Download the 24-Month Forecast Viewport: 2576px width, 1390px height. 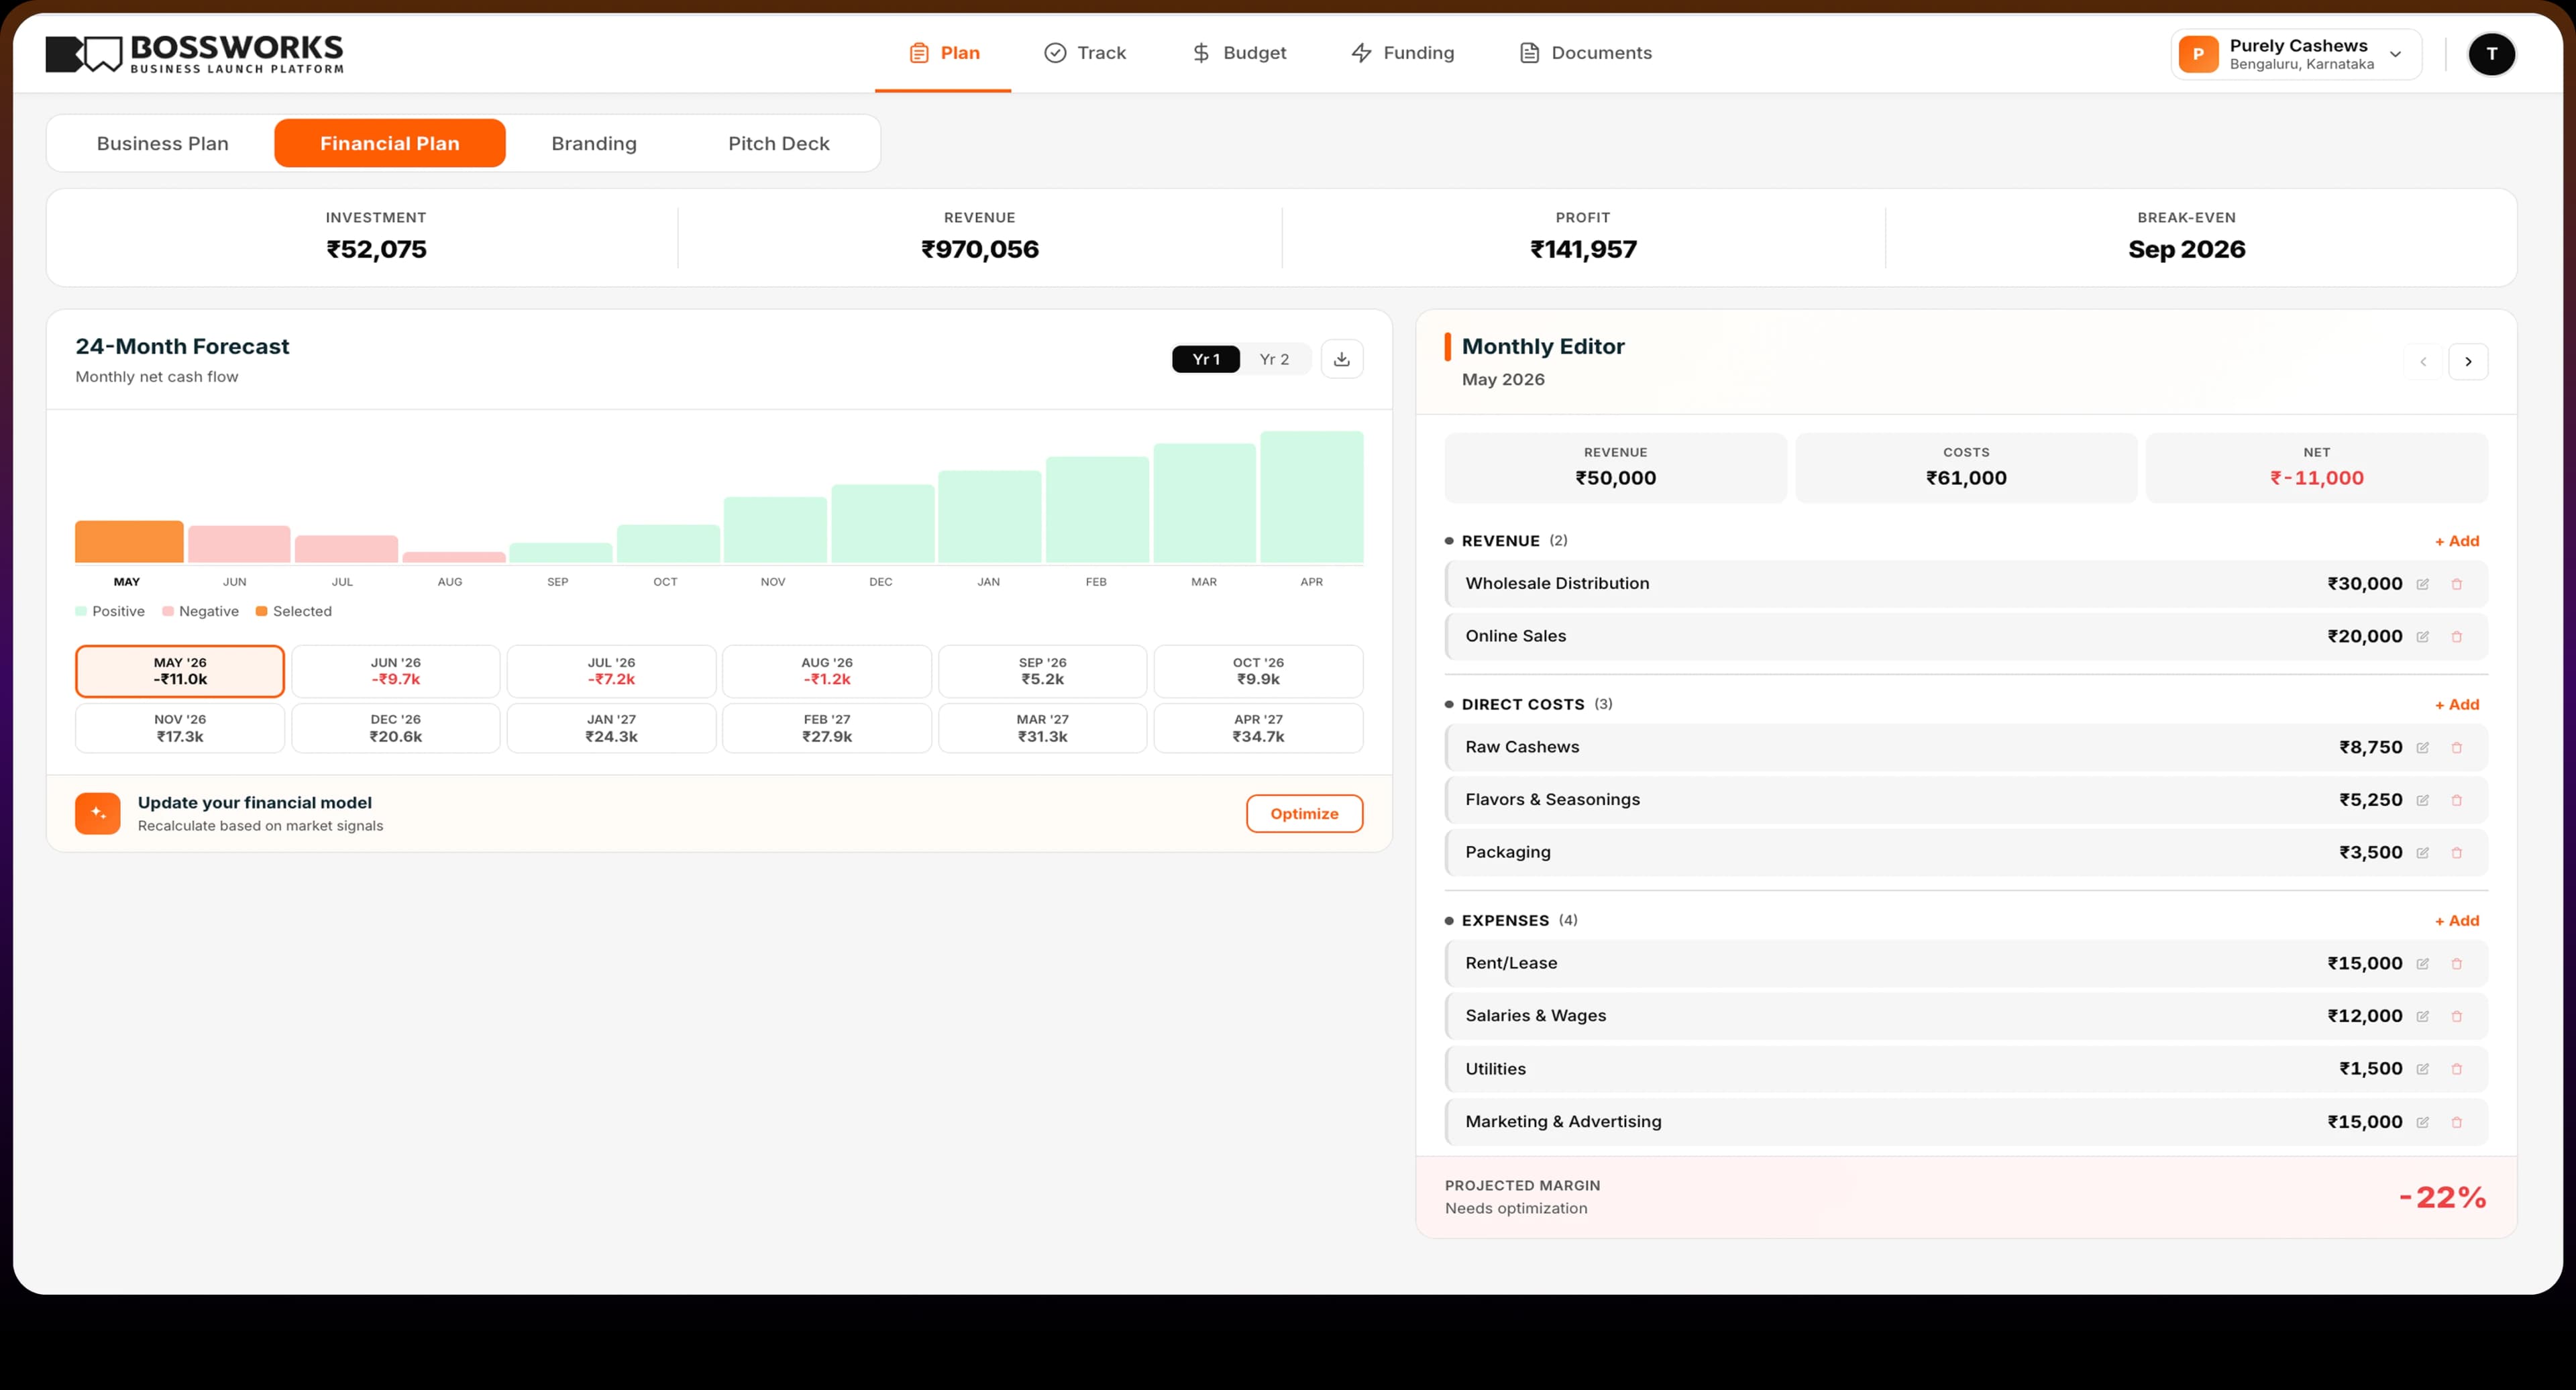1342,359
